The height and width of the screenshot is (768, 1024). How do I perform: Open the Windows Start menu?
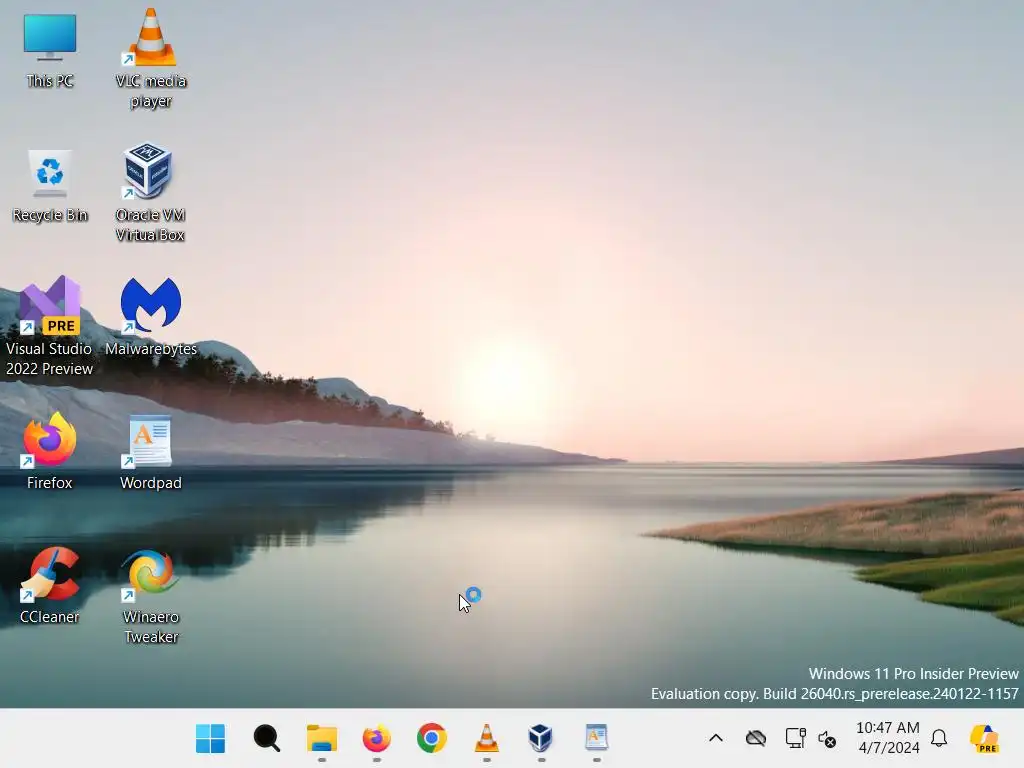tap(210, 739)
